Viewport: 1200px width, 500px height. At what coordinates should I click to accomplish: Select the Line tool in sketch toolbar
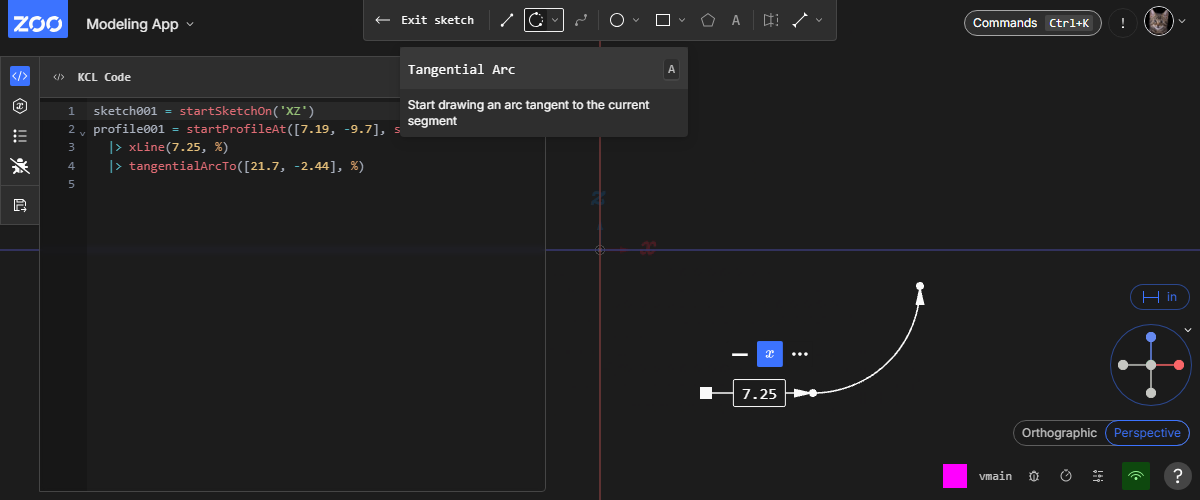coord(506,20)
